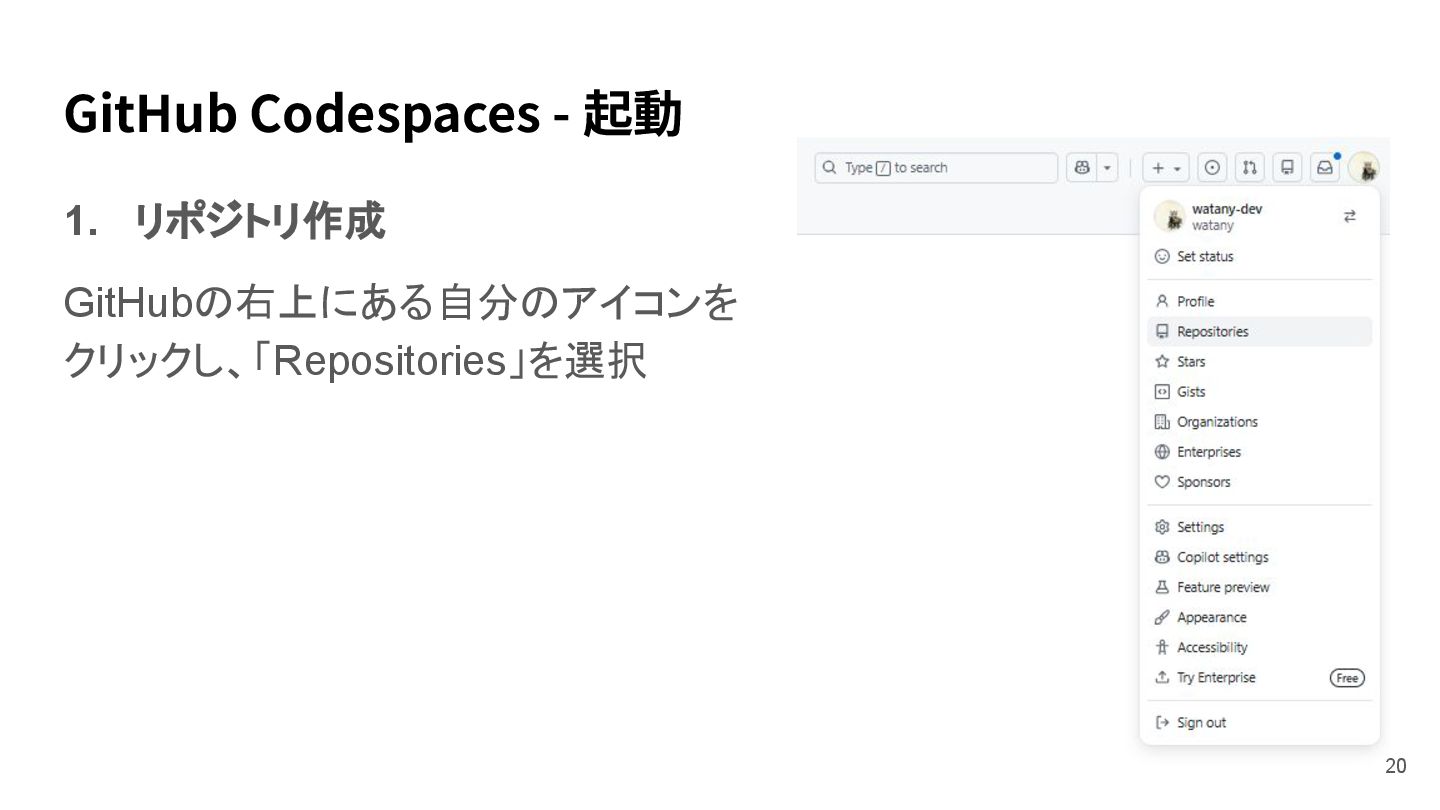Open the Copilot dropdown arrow

pos(1107,168)
